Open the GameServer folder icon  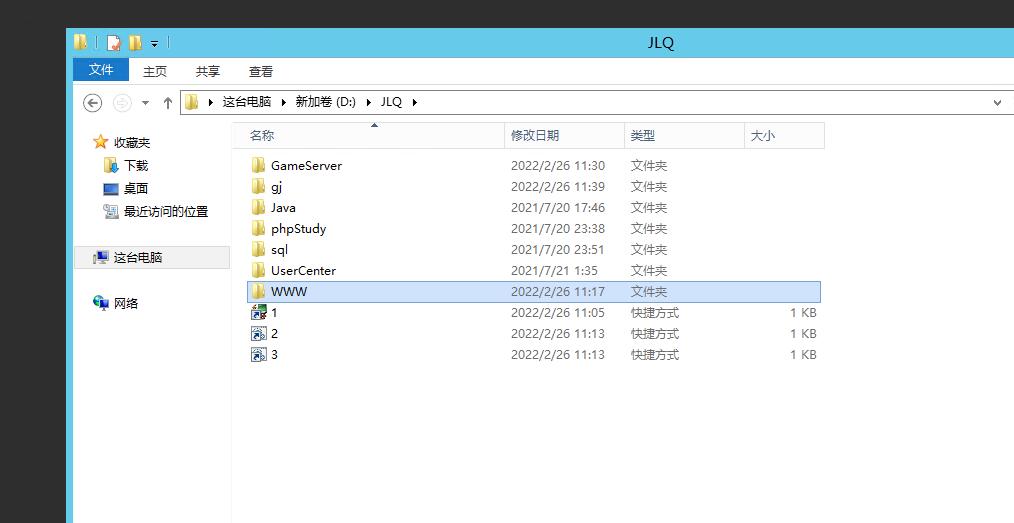tap(258, 166)
